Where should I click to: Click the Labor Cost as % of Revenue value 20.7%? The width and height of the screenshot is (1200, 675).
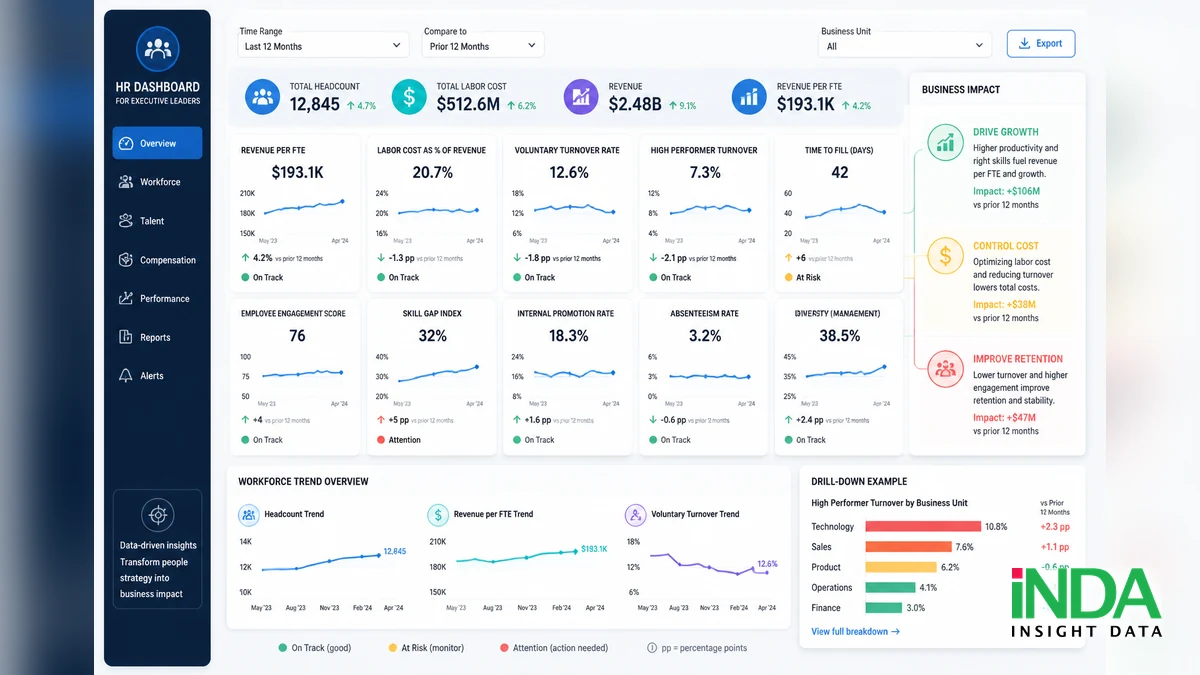pyautogui.click(x=432, y=172)
